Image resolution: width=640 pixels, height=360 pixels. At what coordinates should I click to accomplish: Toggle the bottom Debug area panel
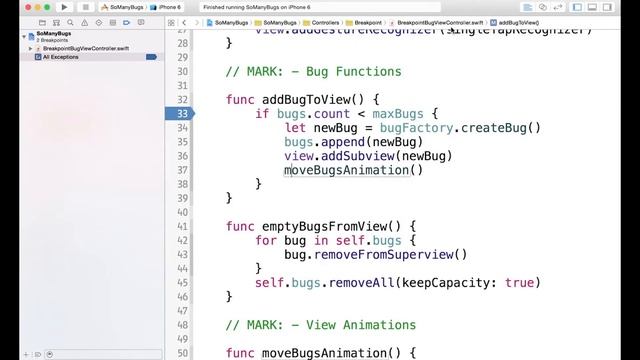[x=592, y=7]
